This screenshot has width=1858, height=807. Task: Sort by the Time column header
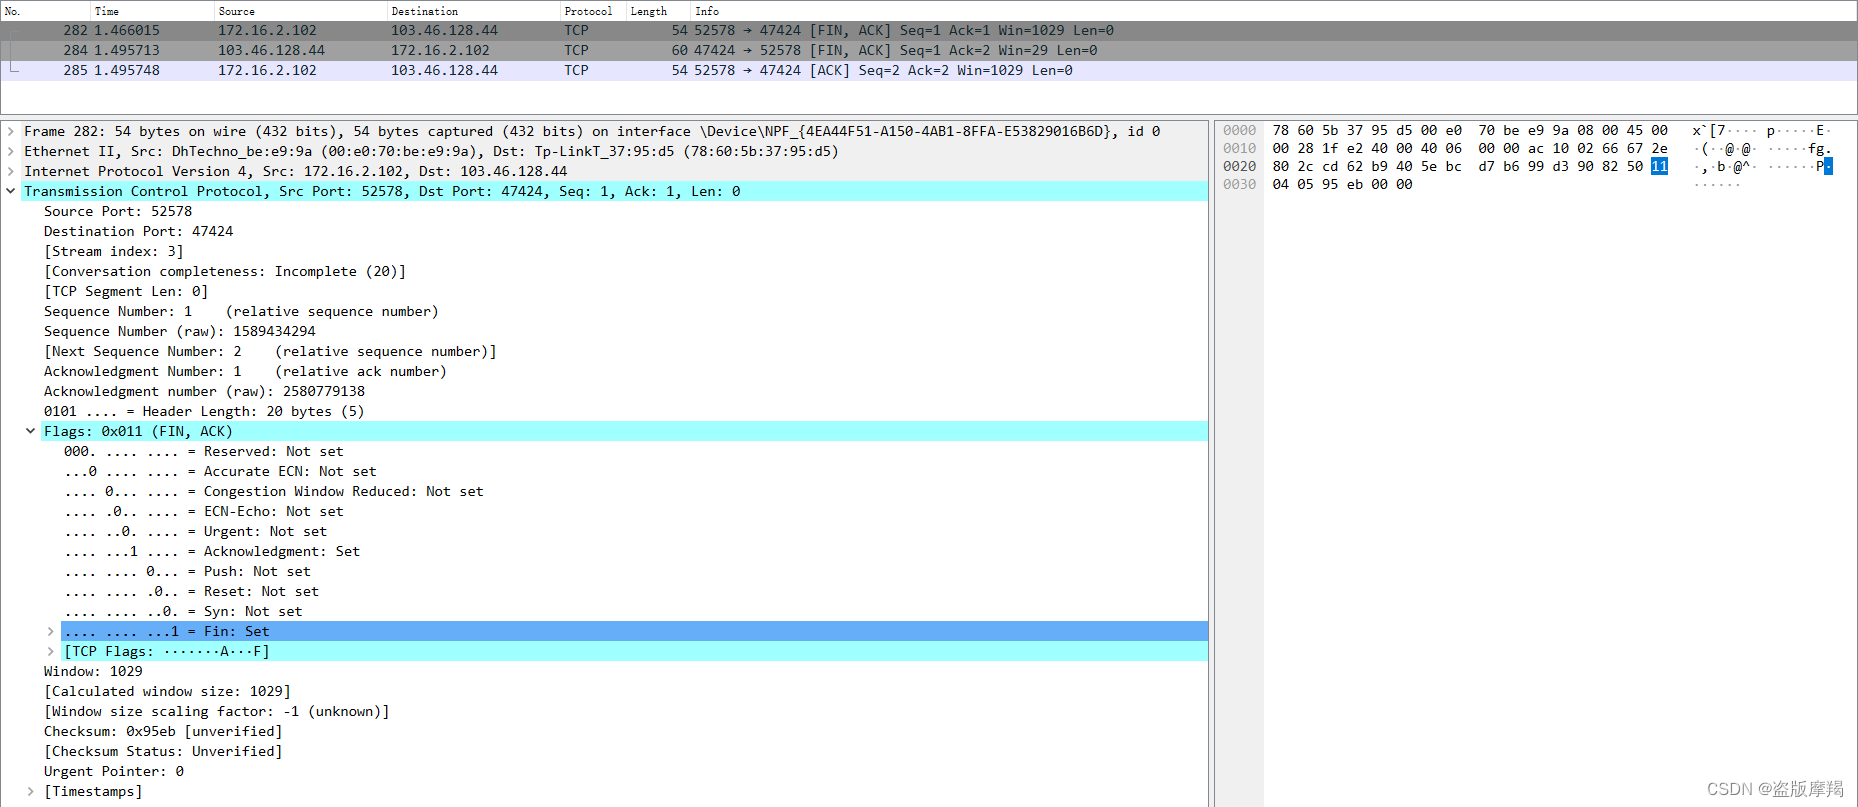tap(152, 11)
